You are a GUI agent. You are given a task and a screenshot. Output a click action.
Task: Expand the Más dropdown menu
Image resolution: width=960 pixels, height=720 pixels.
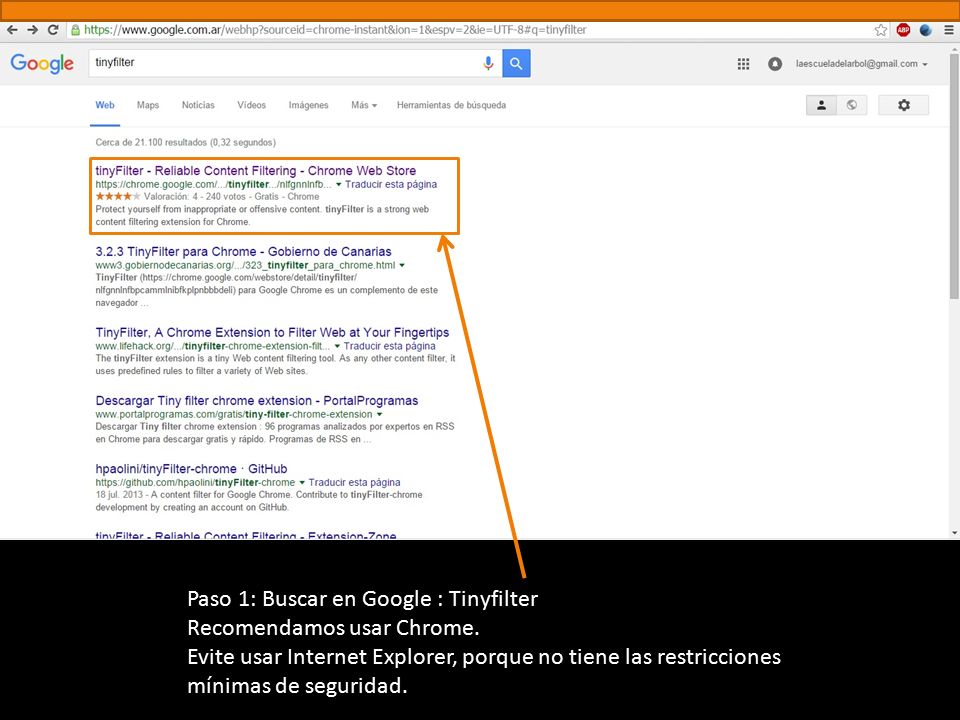pos(364,105)
